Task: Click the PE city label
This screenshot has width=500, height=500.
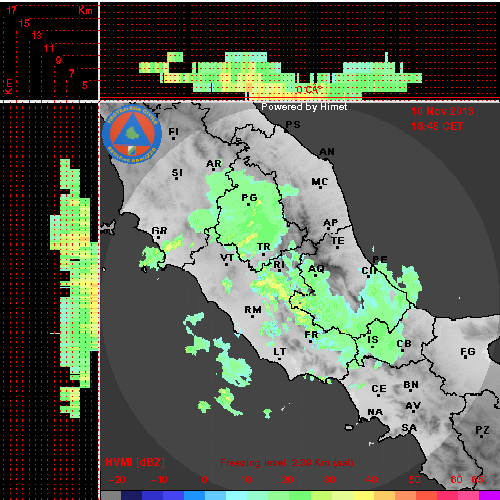Action: pyautogui.click(x=380, y=260)
